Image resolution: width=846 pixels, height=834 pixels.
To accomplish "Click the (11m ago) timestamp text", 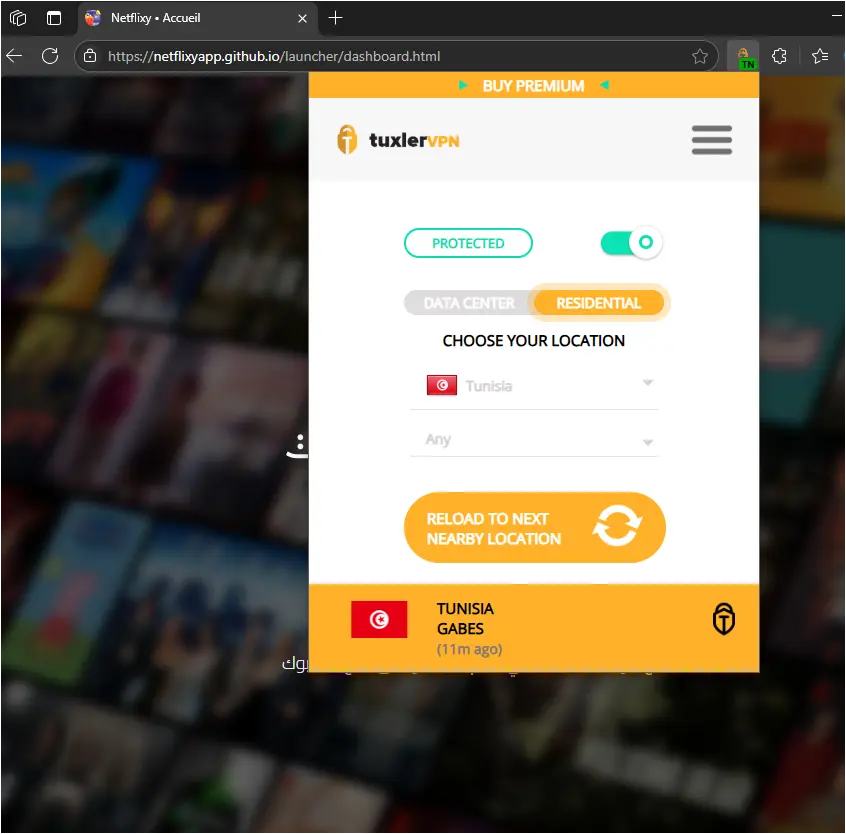I will click(x=469, y=650).
